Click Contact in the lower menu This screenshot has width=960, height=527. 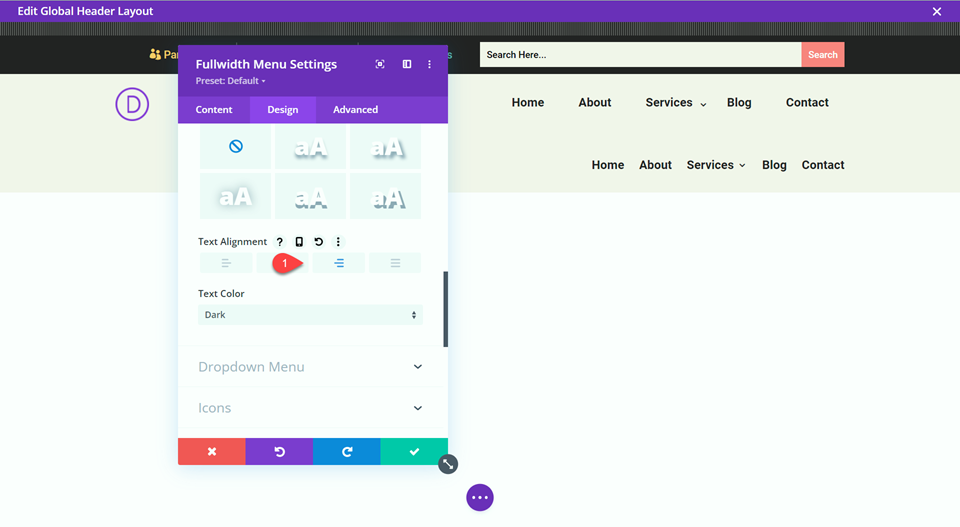coord(823,165)
